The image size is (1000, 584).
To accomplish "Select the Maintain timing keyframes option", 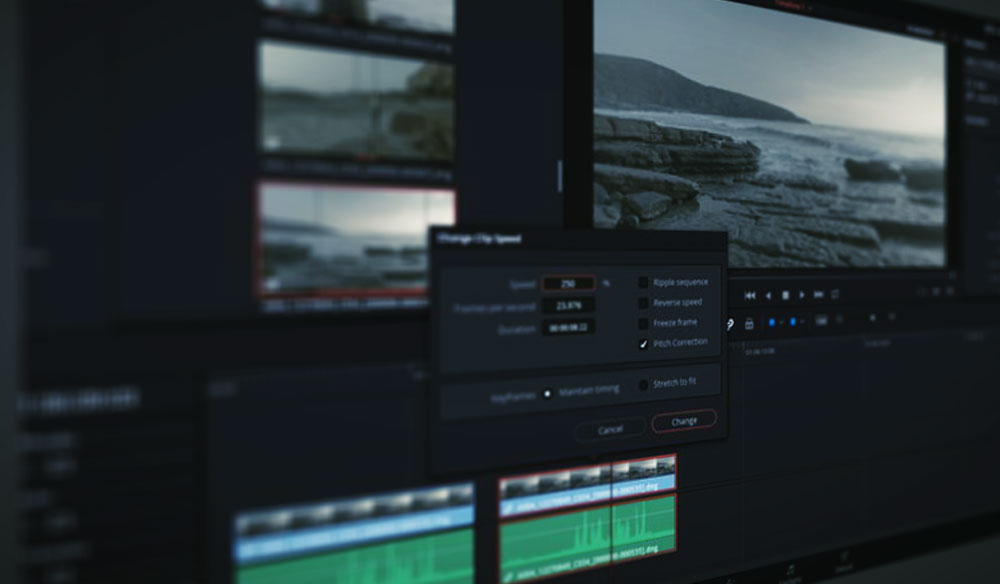I will click(549, 394).
